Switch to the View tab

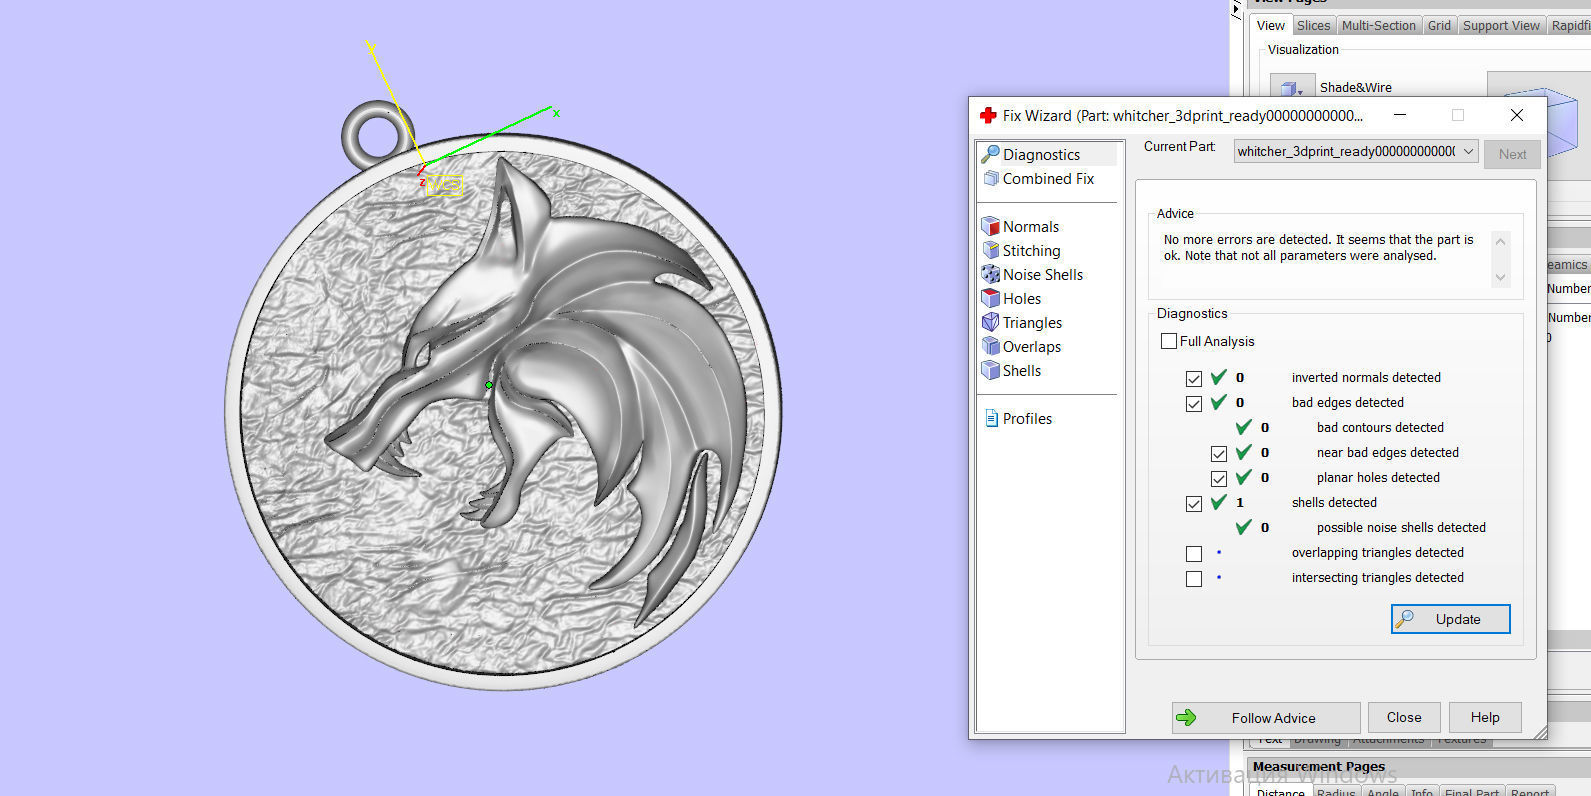tap(1271, 25)
